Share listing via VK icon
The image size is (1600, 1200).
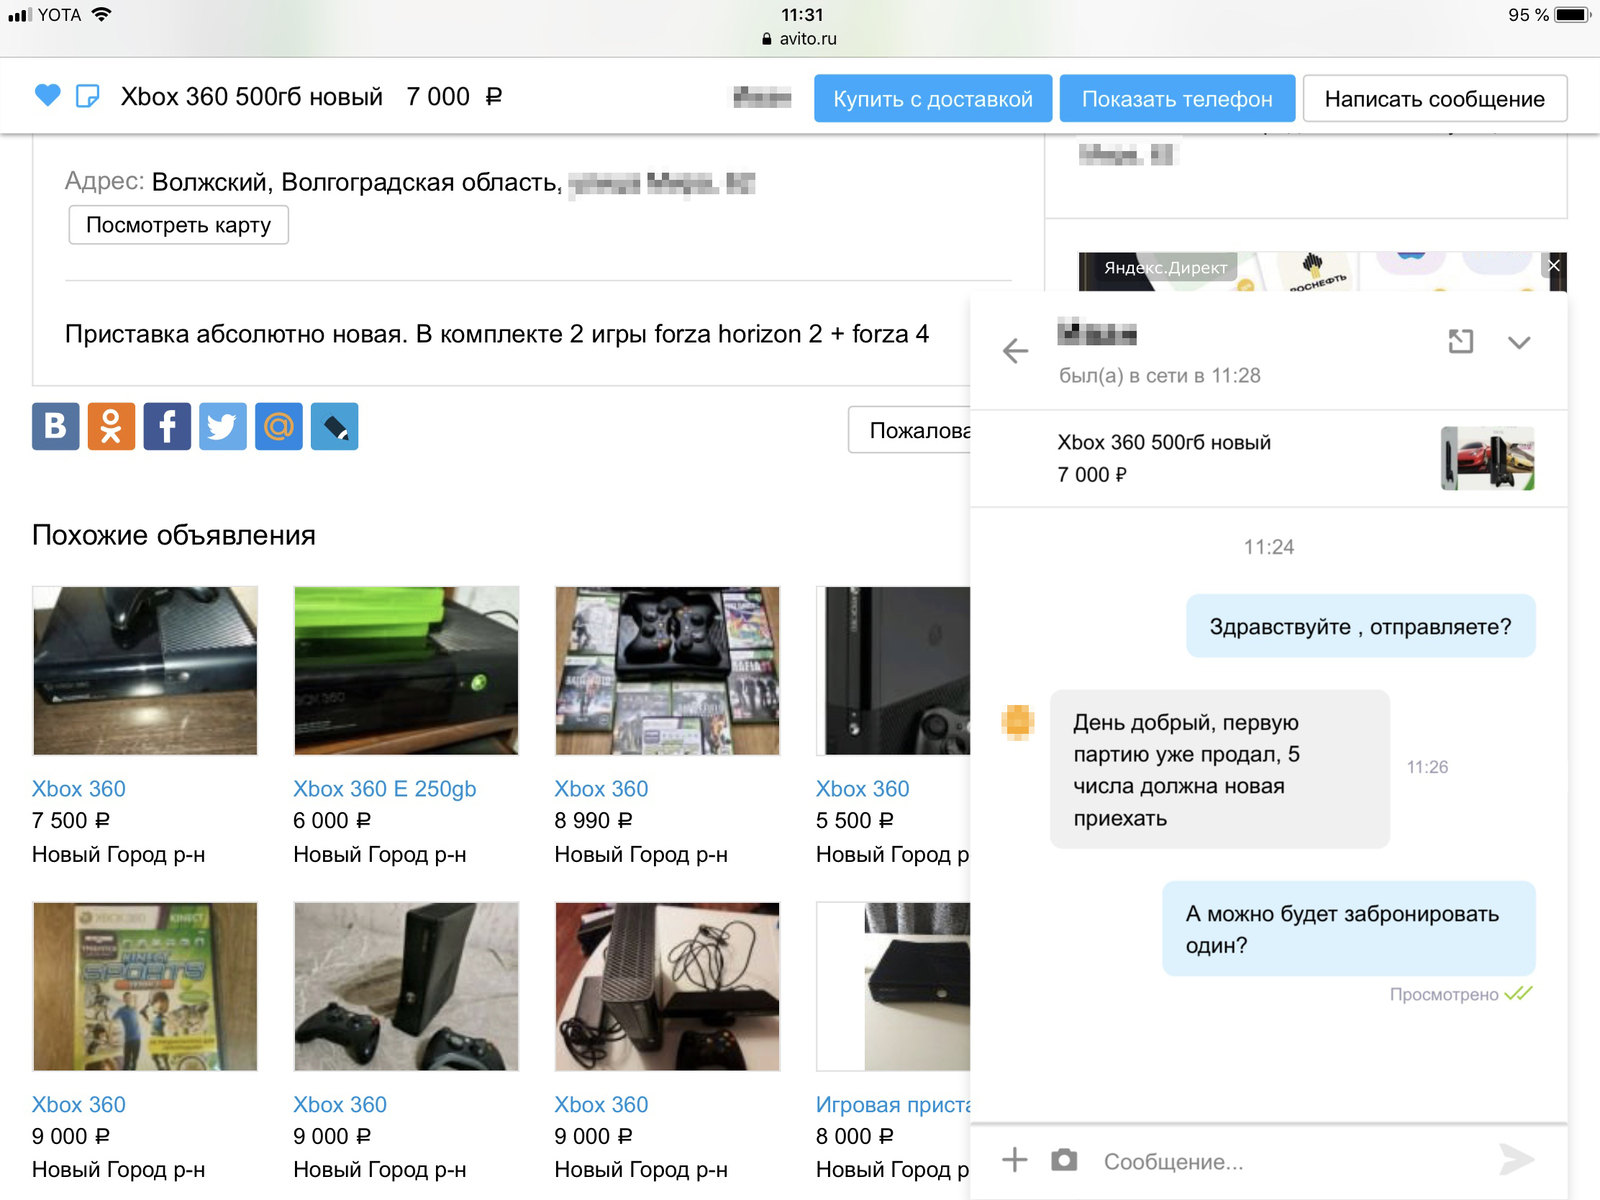[x=56, y=426]
